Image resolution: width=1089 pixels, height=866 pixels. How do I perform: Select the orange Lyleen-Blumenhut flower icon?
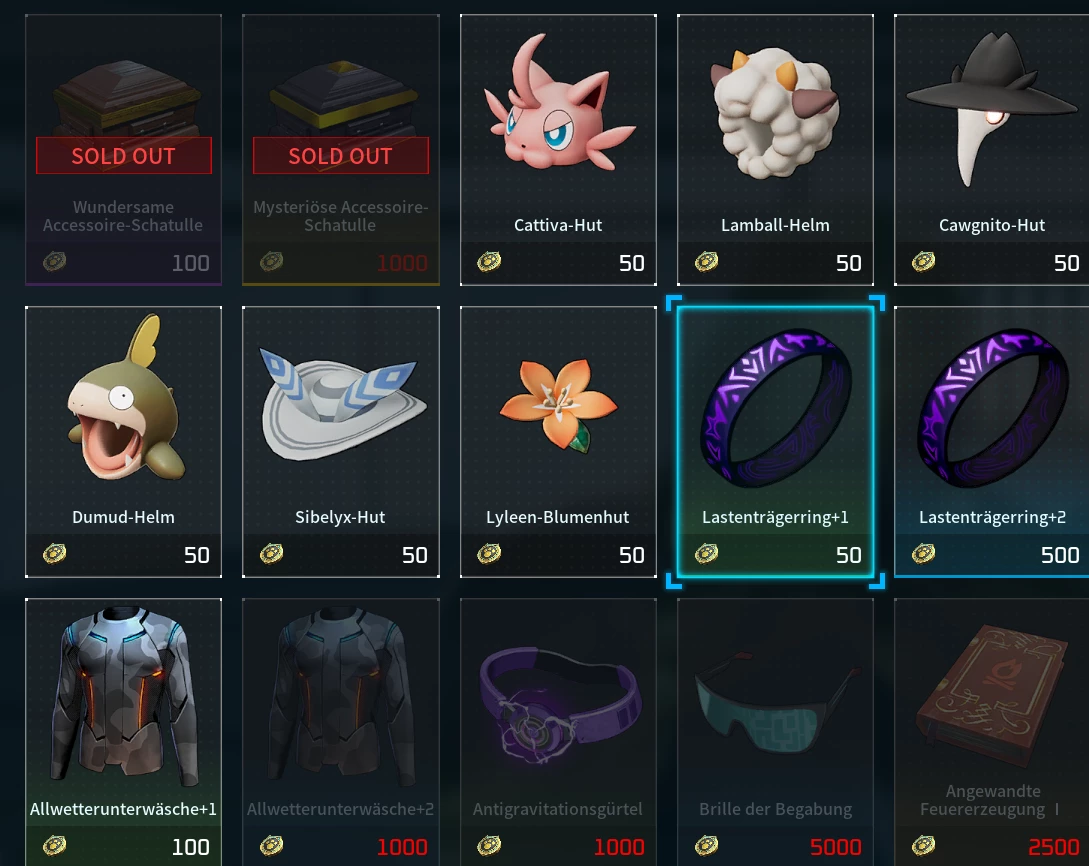click(x=558, y=404)
